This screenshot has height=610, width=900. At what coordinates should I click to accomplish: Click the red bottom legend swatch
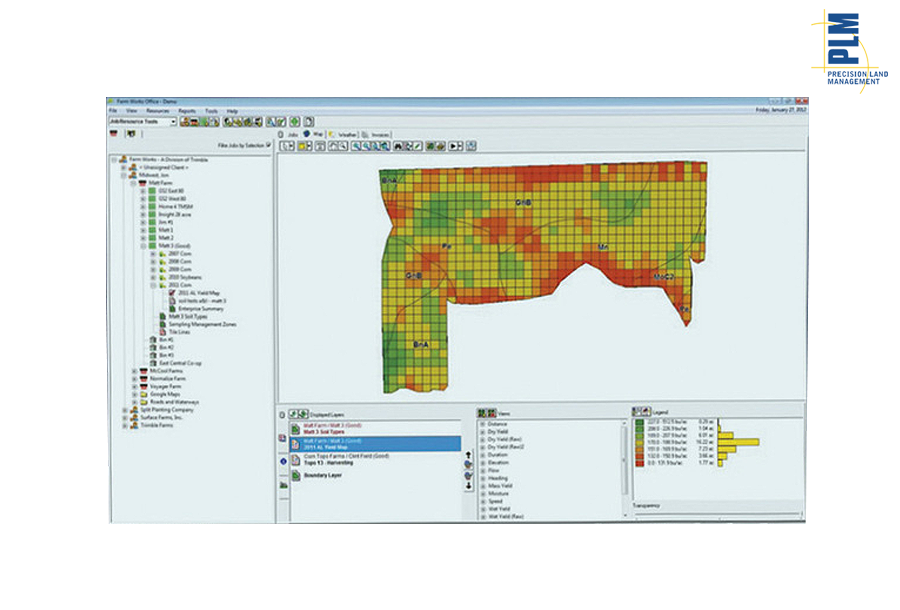point(639,463)
